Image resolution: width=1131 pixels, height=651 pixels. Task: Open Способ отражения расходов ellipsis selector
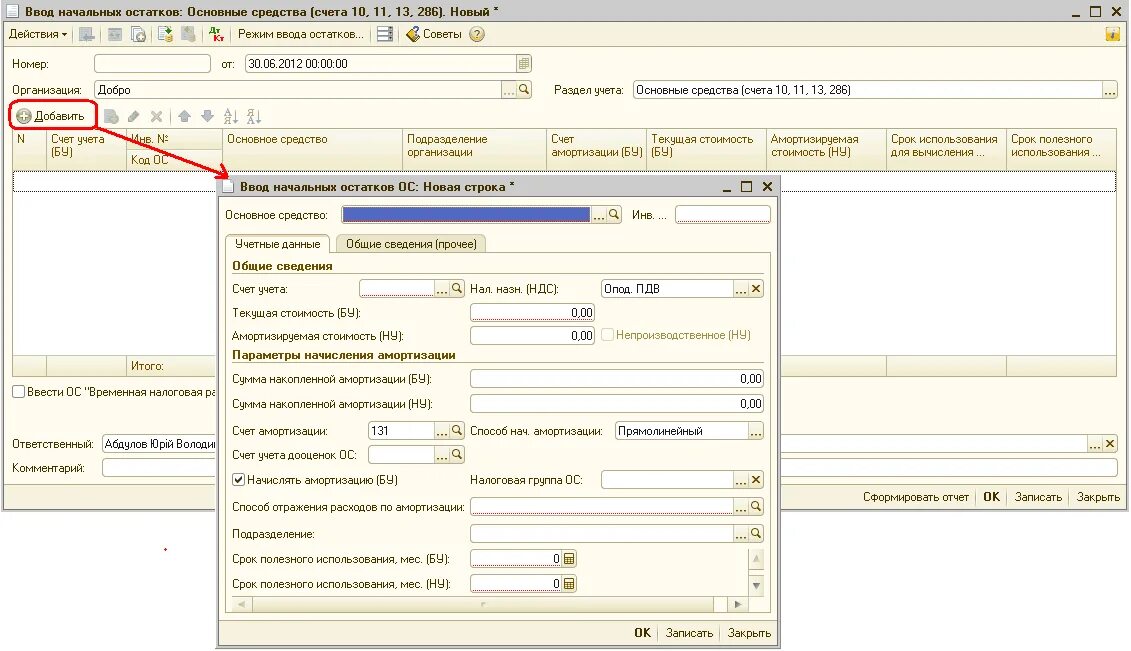coord(741,507)
